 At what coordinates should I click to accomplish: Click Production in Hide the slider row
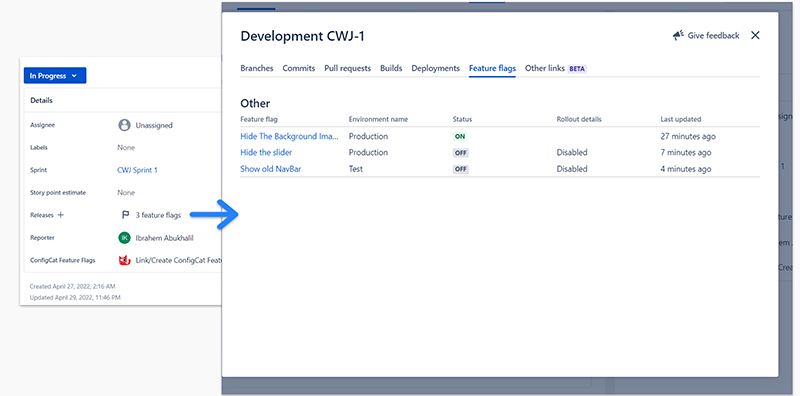[368, 153]
